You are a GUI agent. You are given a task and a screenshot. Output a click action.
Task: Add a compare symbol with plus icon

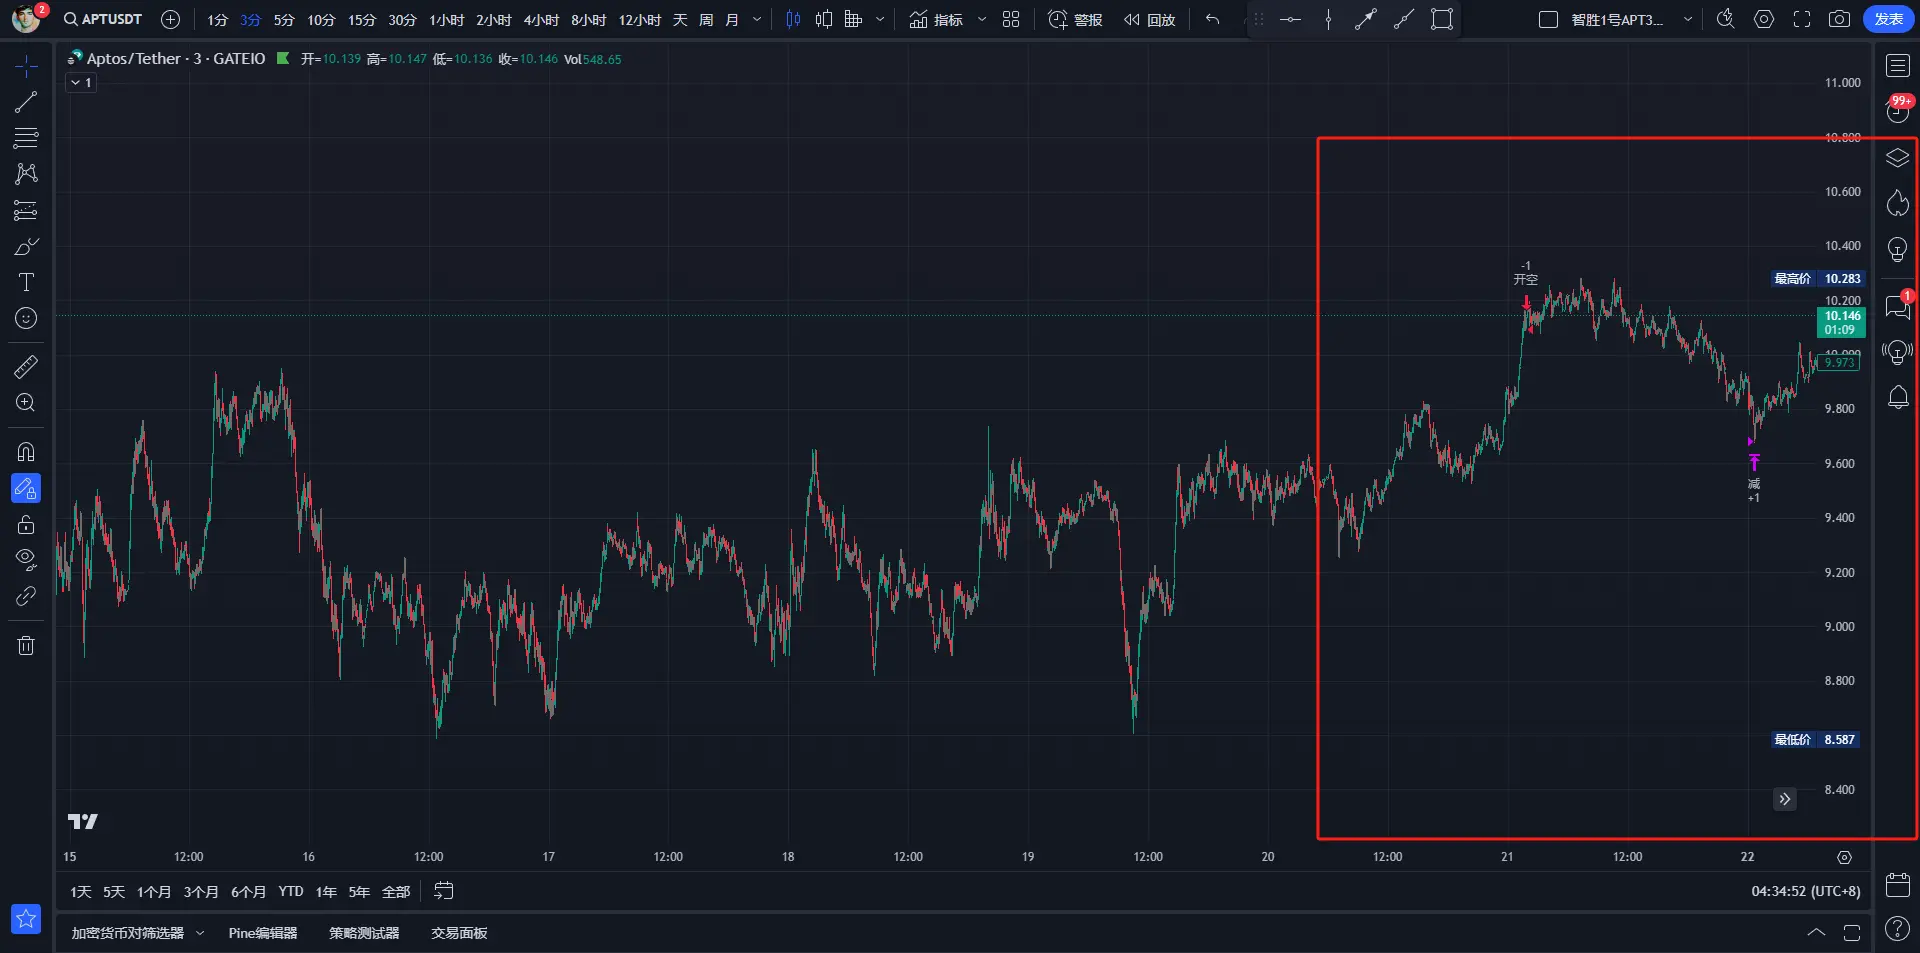point(171,20)
